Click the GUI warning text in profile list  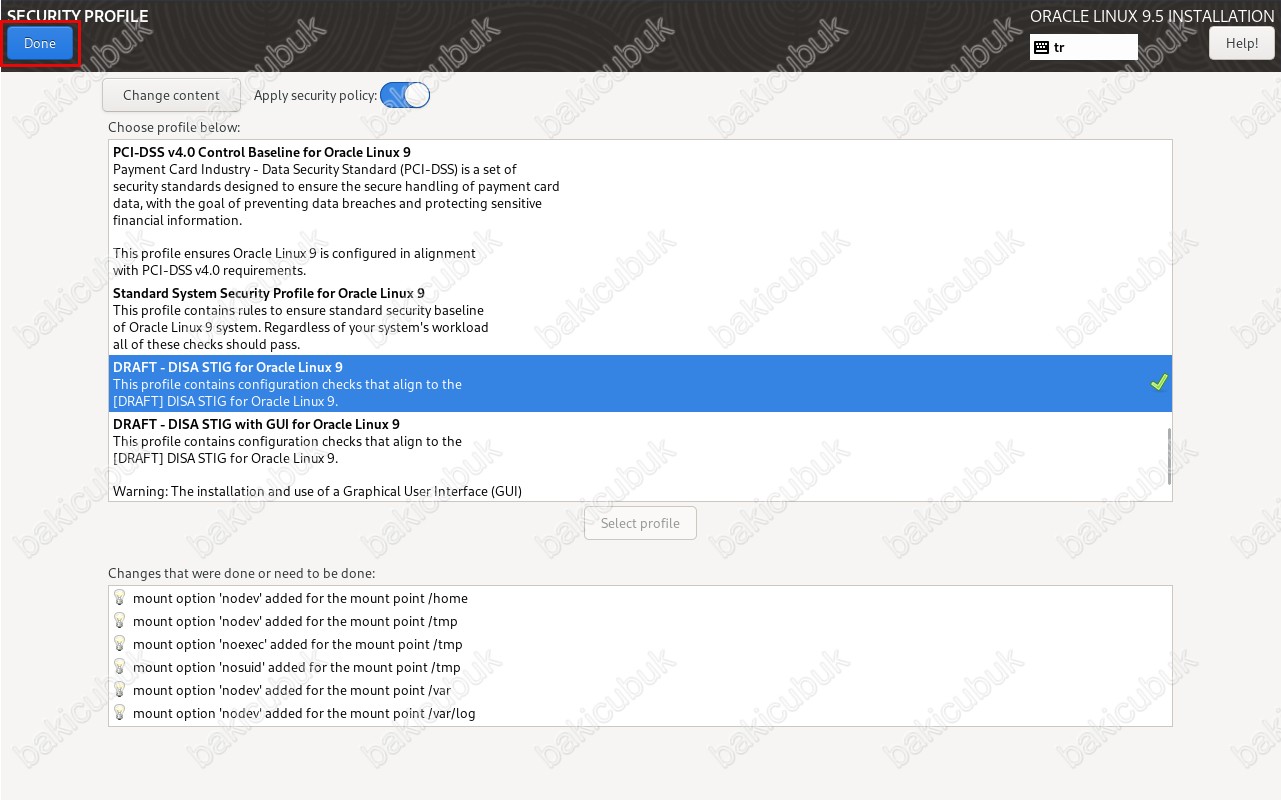point(317,491)
